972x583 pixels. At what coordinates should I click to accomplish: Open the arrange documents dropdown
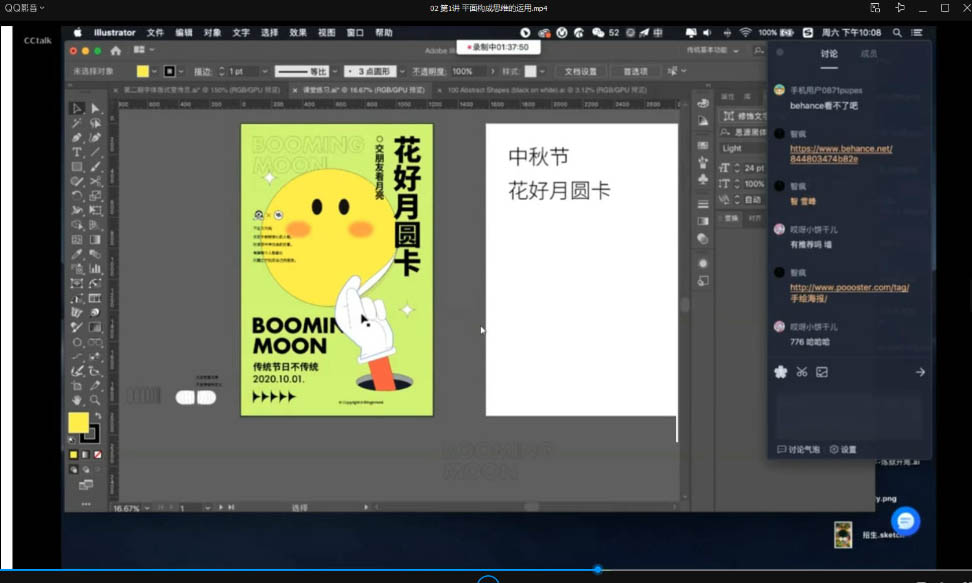point(144,50)
